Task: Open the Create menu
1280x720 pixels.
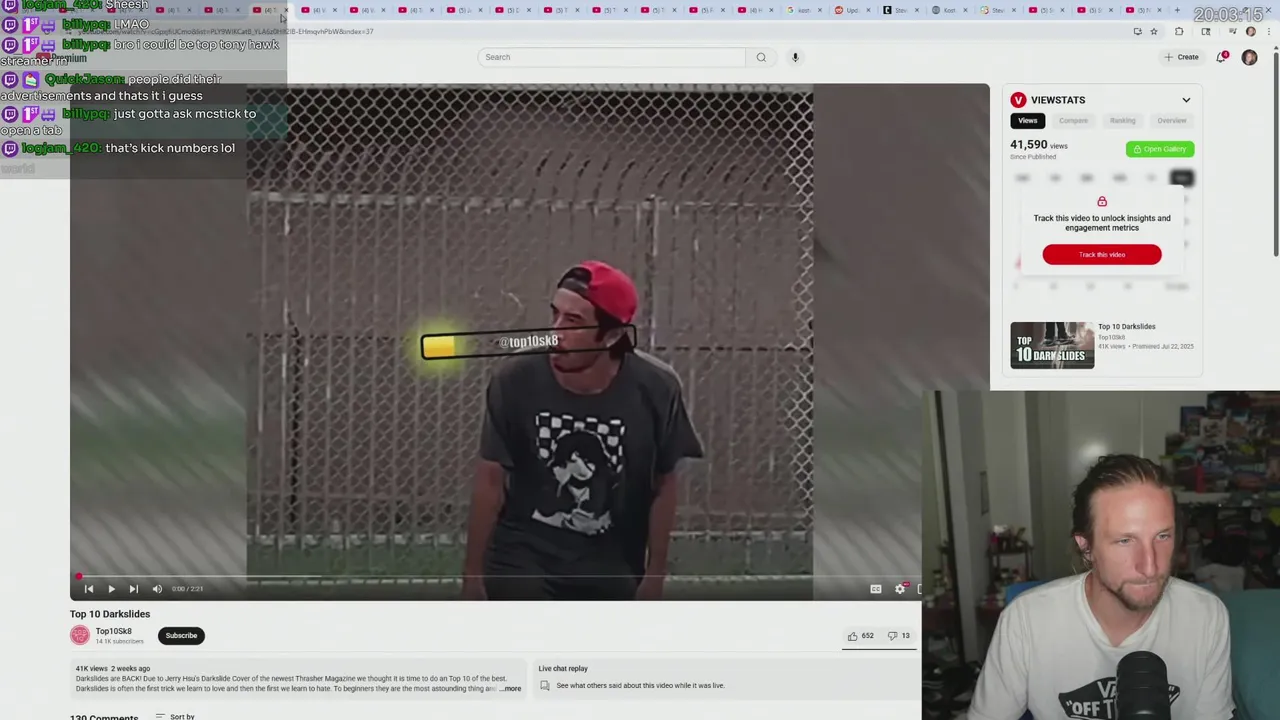Action: pos(1181,57)
